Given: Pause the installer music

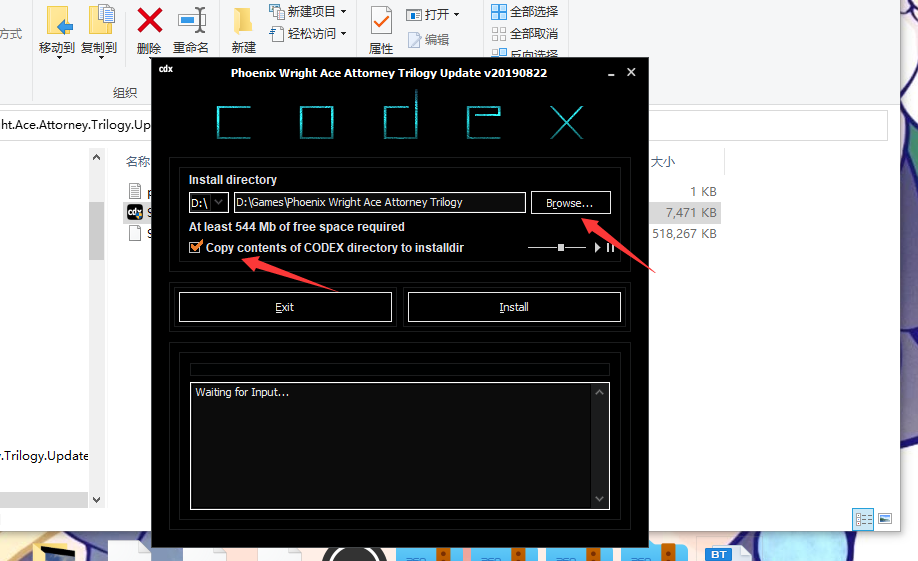Looking at the screenshot, I should 610,248.
